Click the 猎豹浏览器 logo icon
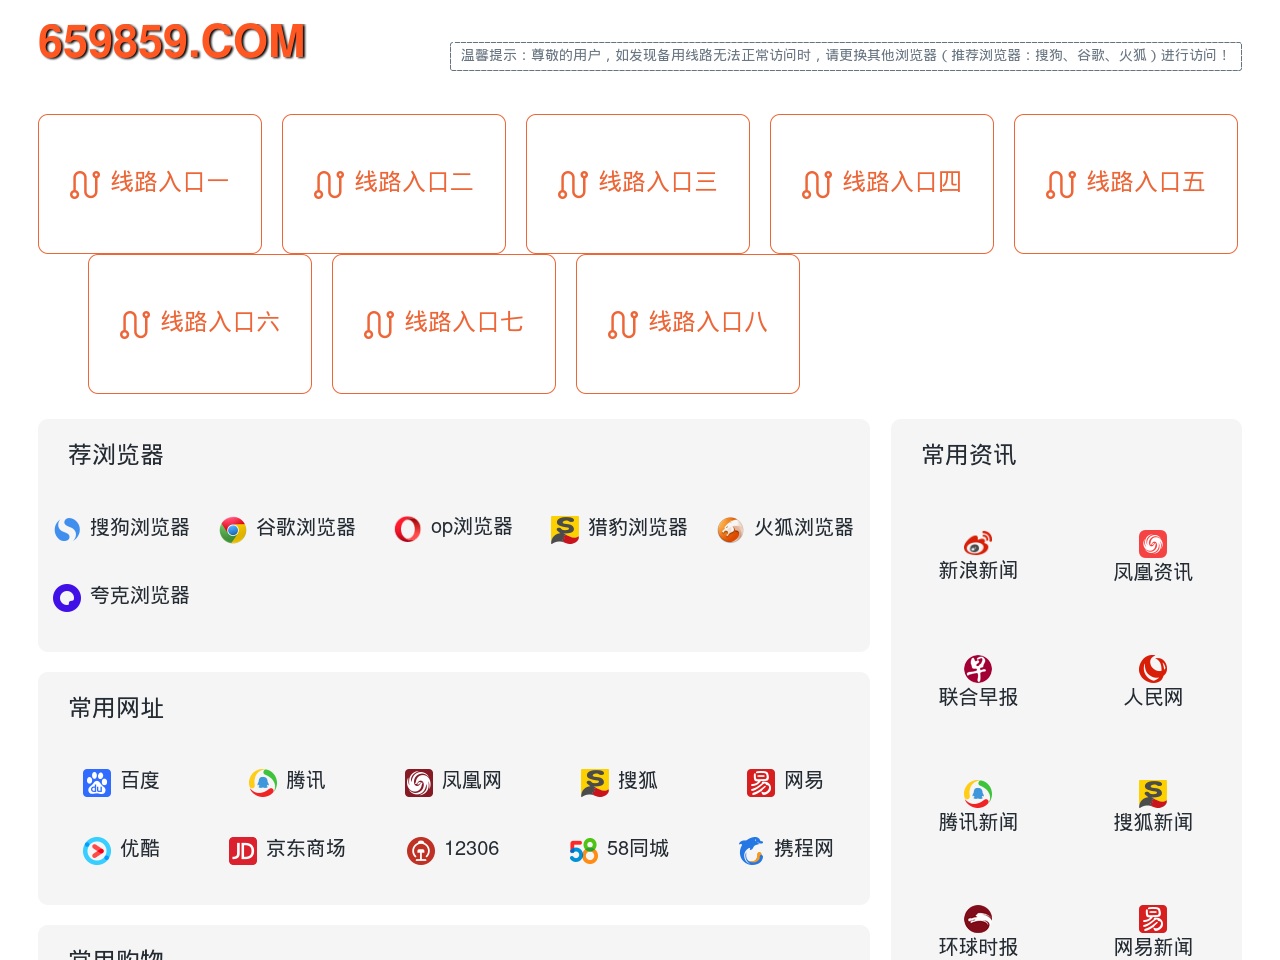Image resolution: width=1280 pixels, height=960 pixels. click(x=565, y=530)
